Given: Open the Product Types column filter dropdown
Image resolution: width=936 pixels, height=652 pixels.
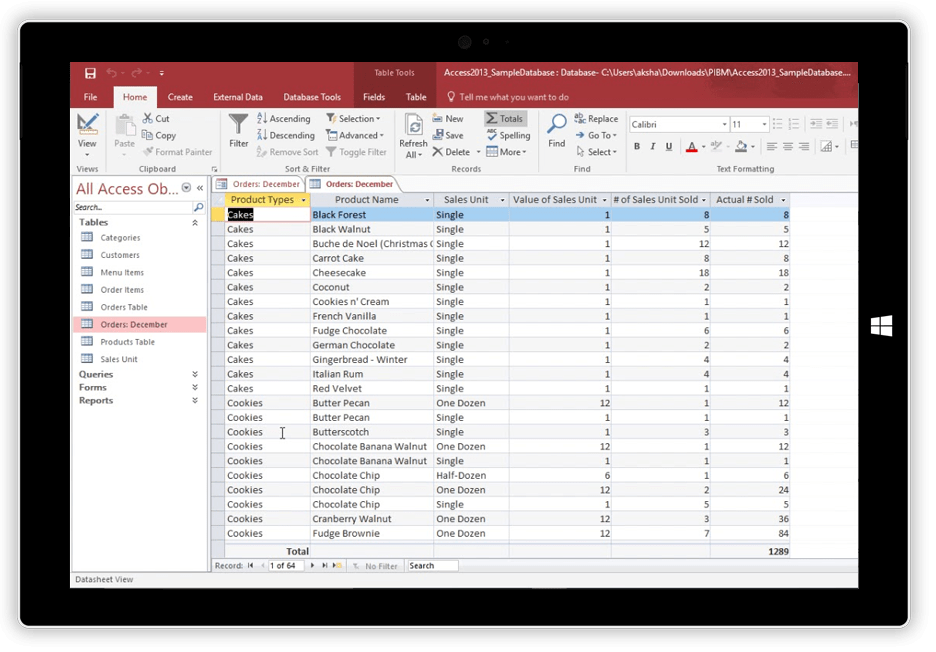Looking at the screenshot, I should tap(304, 199).
